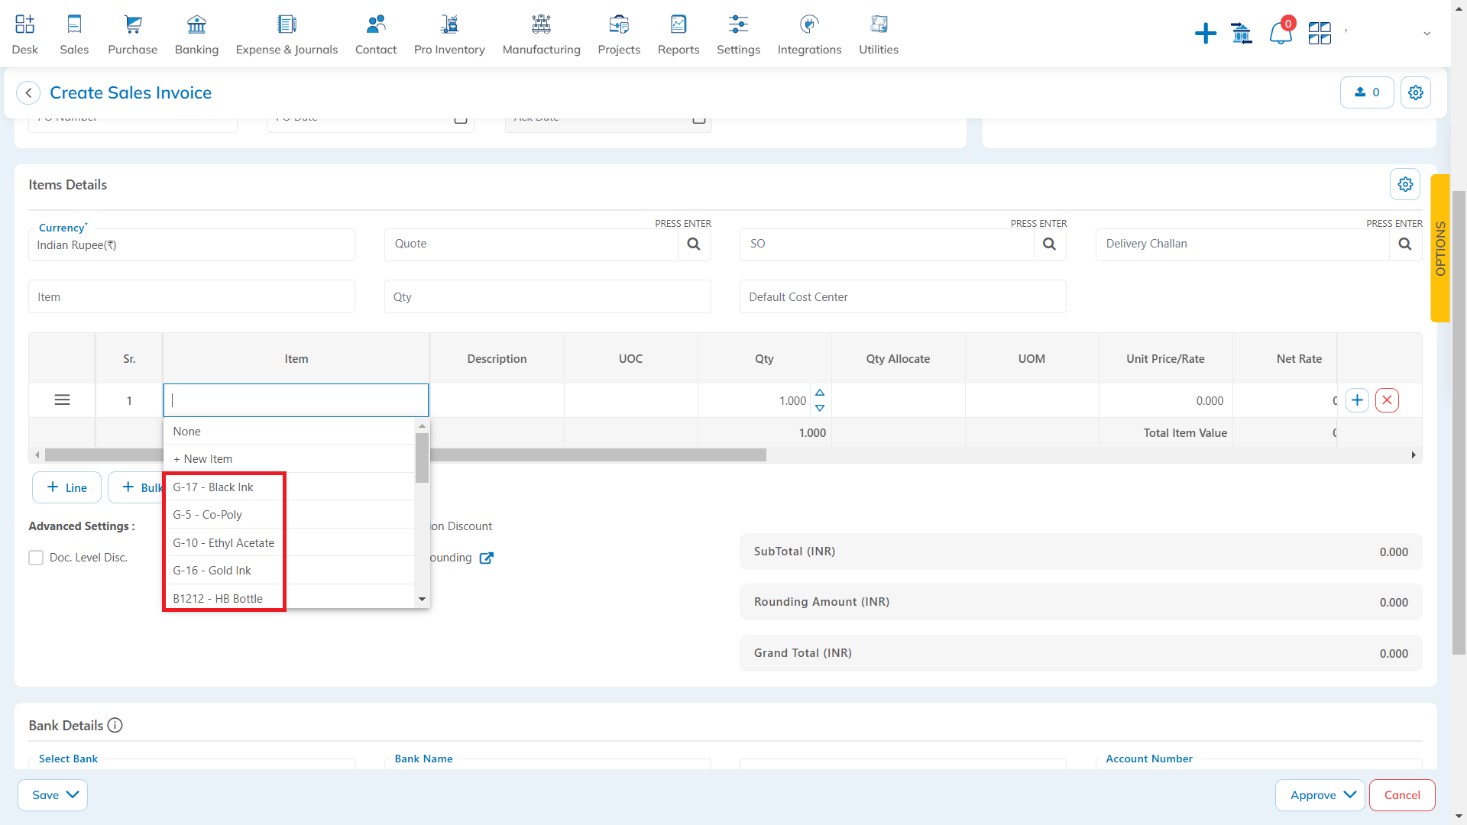Open the Contact menu
1467x825 pixels.
tap(376, 34)
